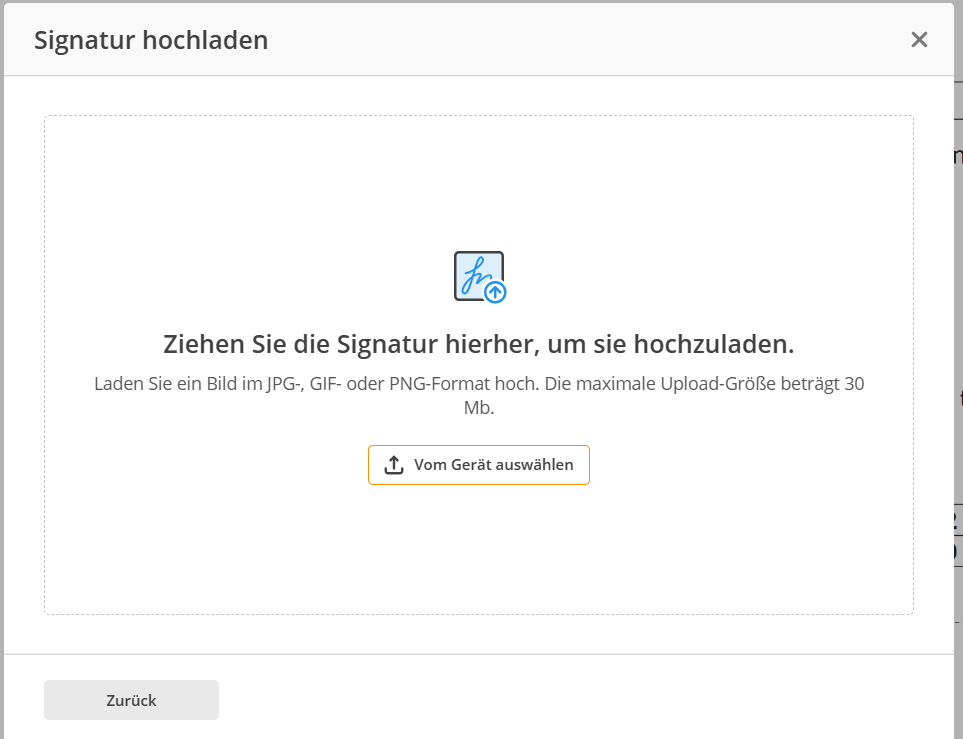
Task: Click the Zurück button to go back
Action: point(130,699)
